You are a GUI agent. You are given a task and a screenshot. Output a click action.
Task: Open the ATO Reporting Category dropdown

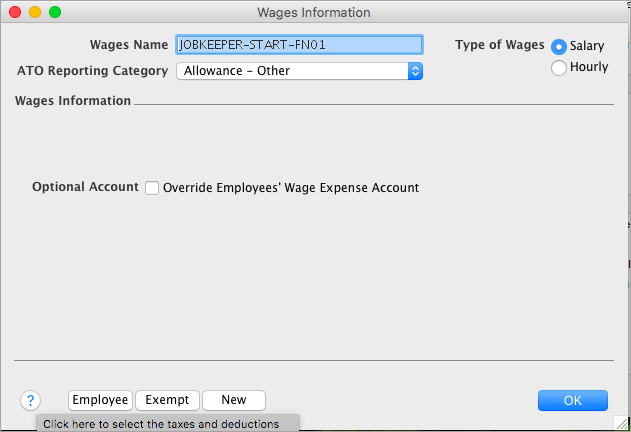click(298, 71)
